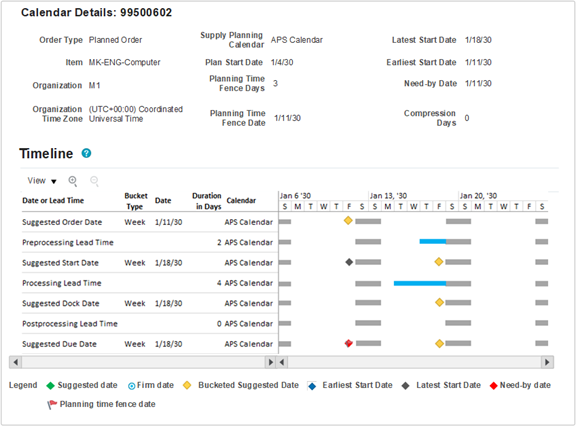
Task: Click right arrow of table scrollbar
Action: (271, 362)
